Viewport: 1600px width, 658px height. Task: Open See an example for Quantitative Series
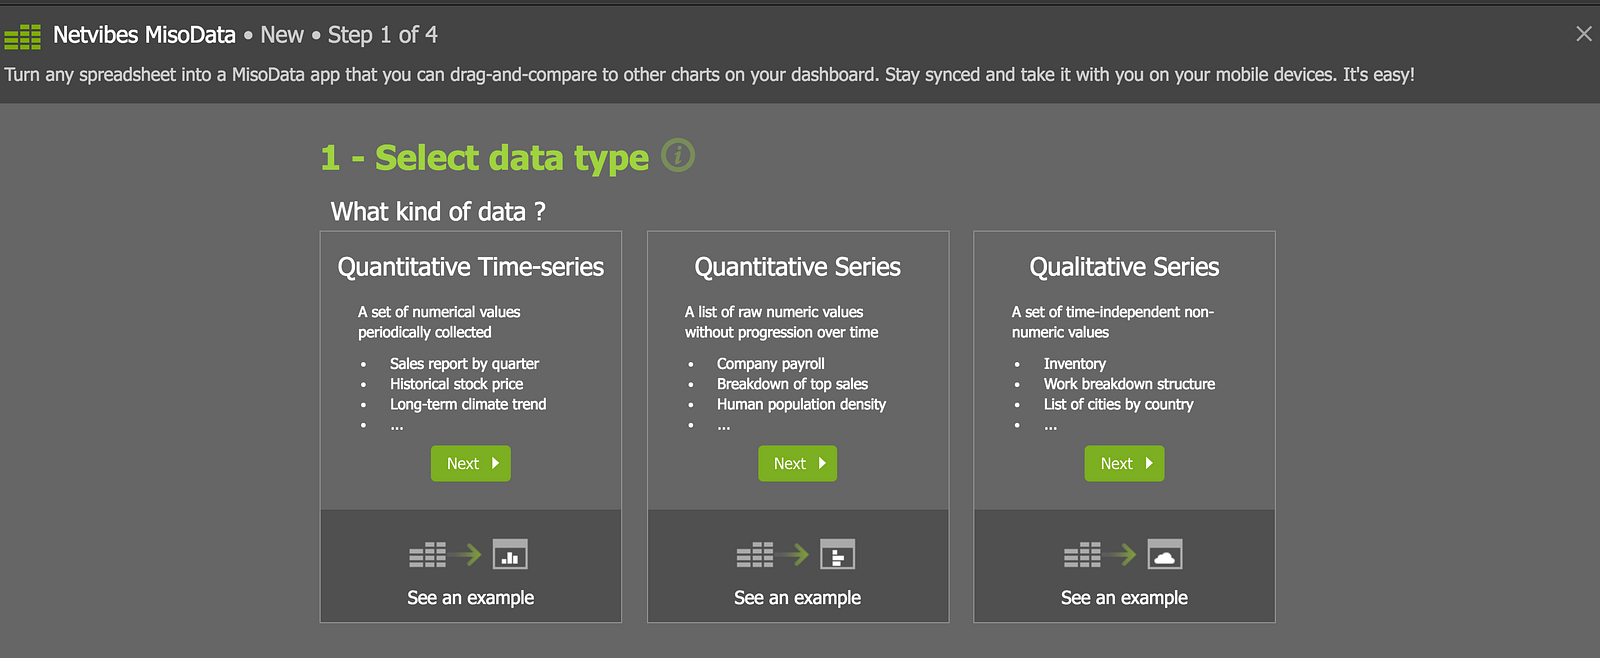pyautogui.click(x=798, y=597)
